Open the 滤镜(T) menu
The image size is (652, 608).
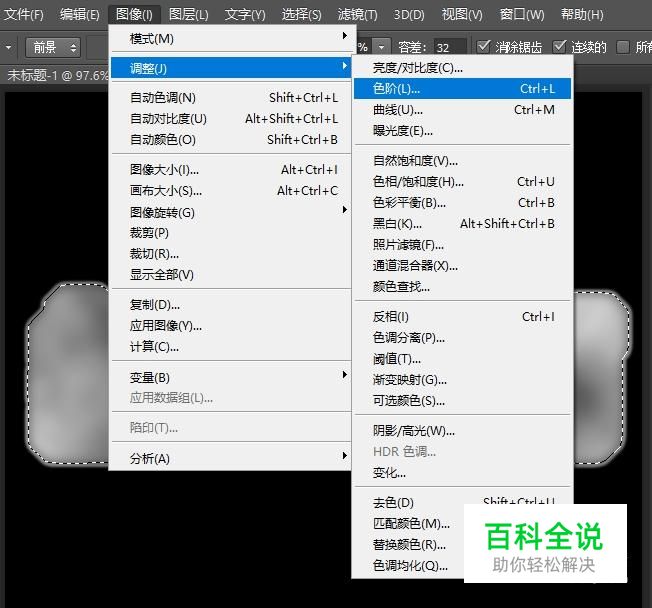point(358,15)
